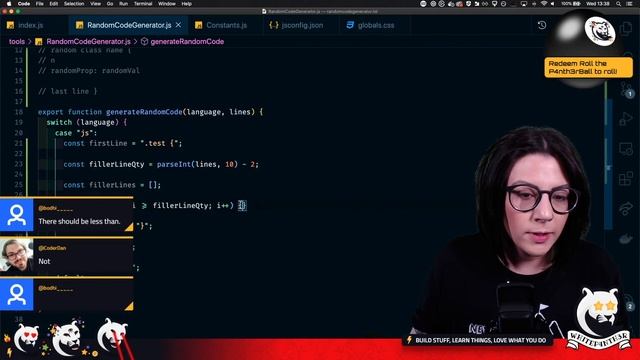Click line number 21 in the gutter

pyautogui.click(x=19, y=143)
